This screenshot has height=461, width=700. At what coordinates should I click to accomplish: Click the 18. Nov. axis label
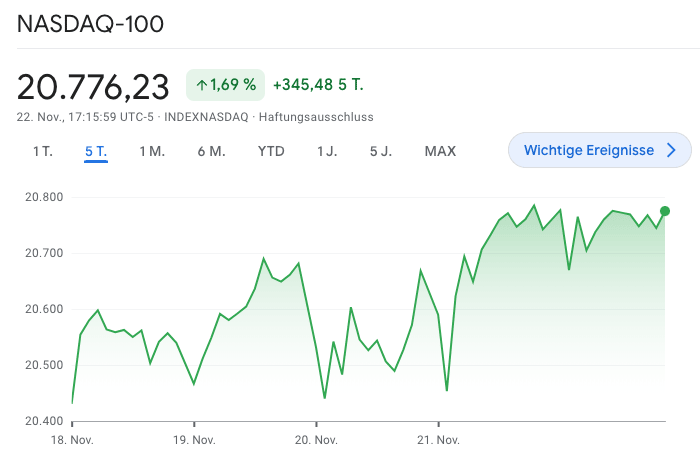pyautogui.click(x=72, y=440)
